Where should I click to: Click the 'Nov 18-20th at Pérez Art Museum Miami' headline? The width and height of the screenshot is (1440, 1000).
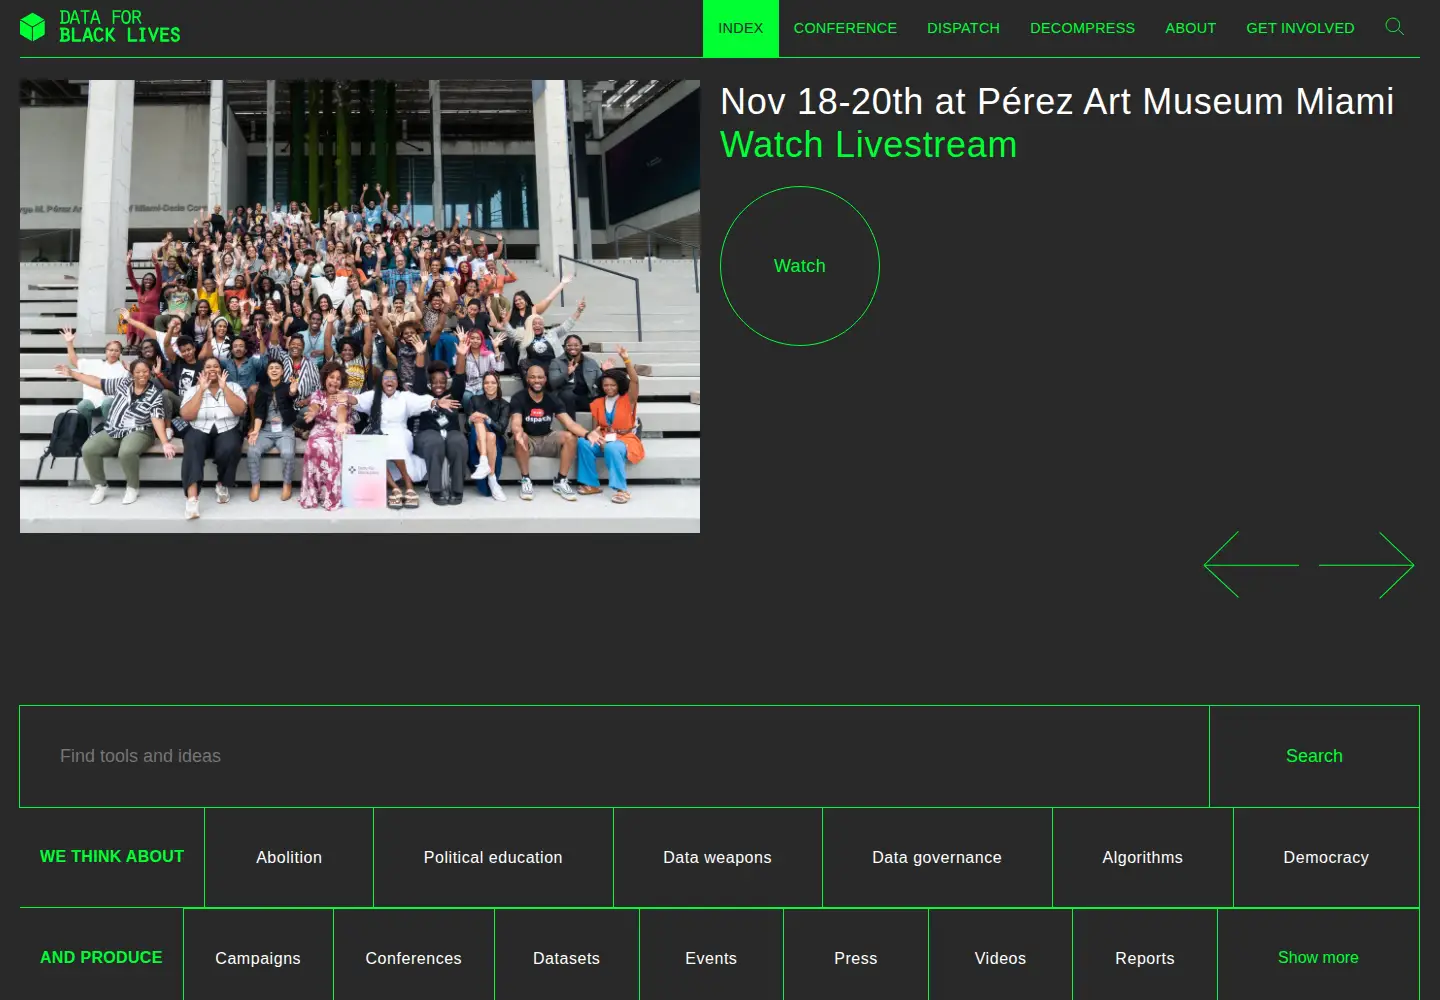(1056, 102)
